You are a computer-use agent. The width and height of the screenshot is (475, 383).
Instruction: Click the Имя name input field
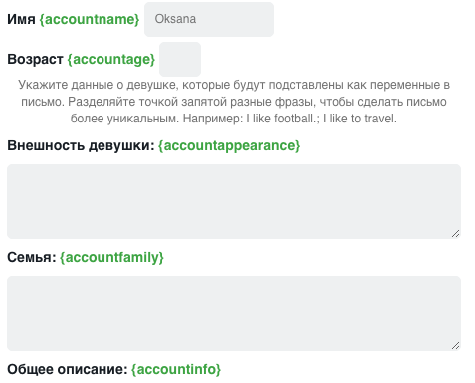[209, 19]
